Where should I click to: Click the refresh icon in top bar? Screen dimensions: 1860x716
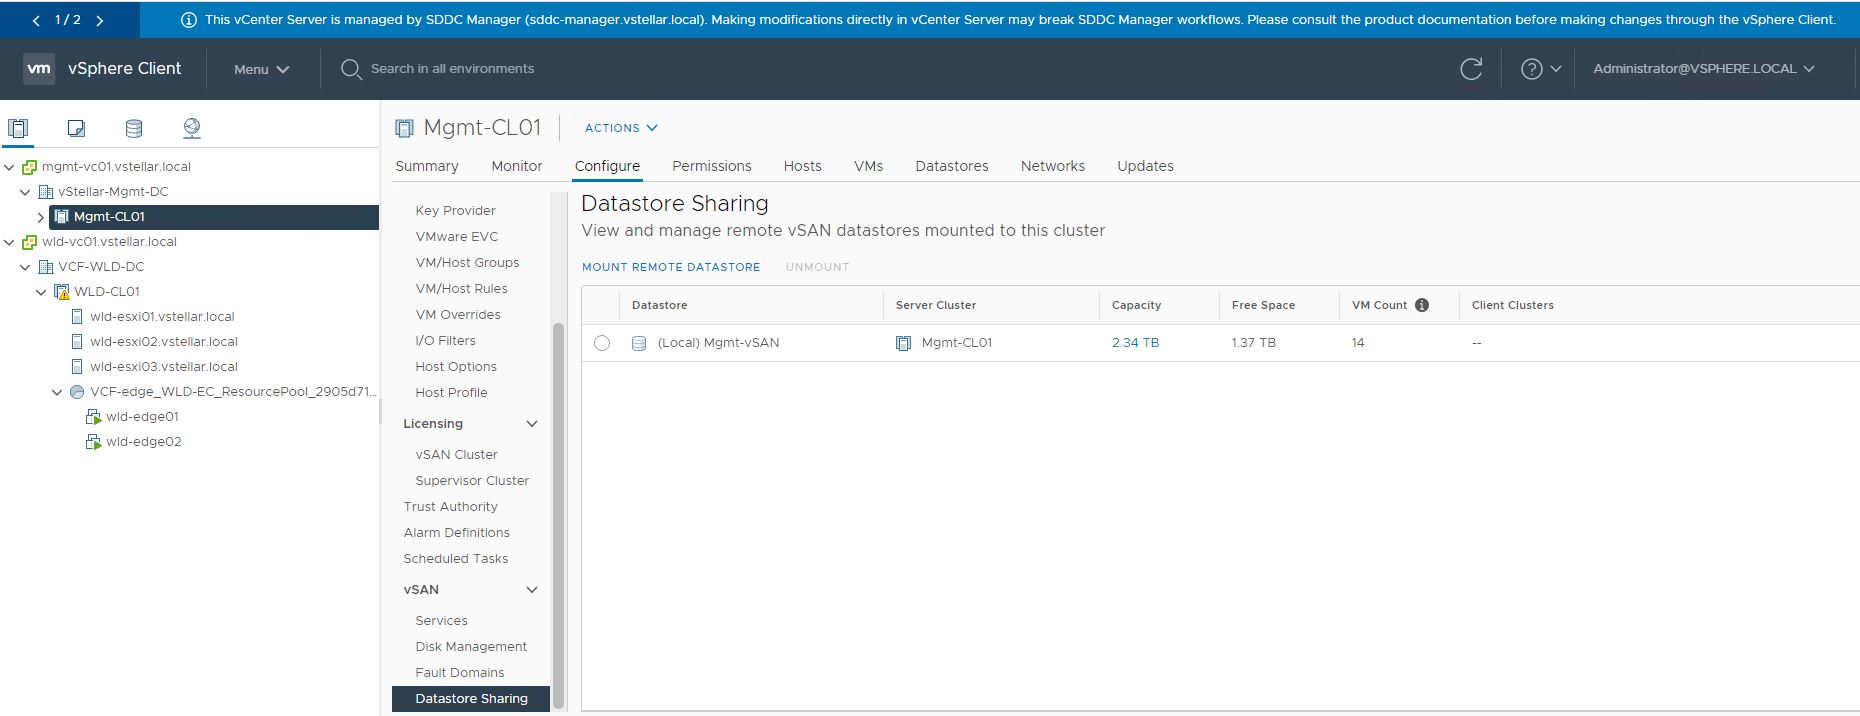(1471, 69)
